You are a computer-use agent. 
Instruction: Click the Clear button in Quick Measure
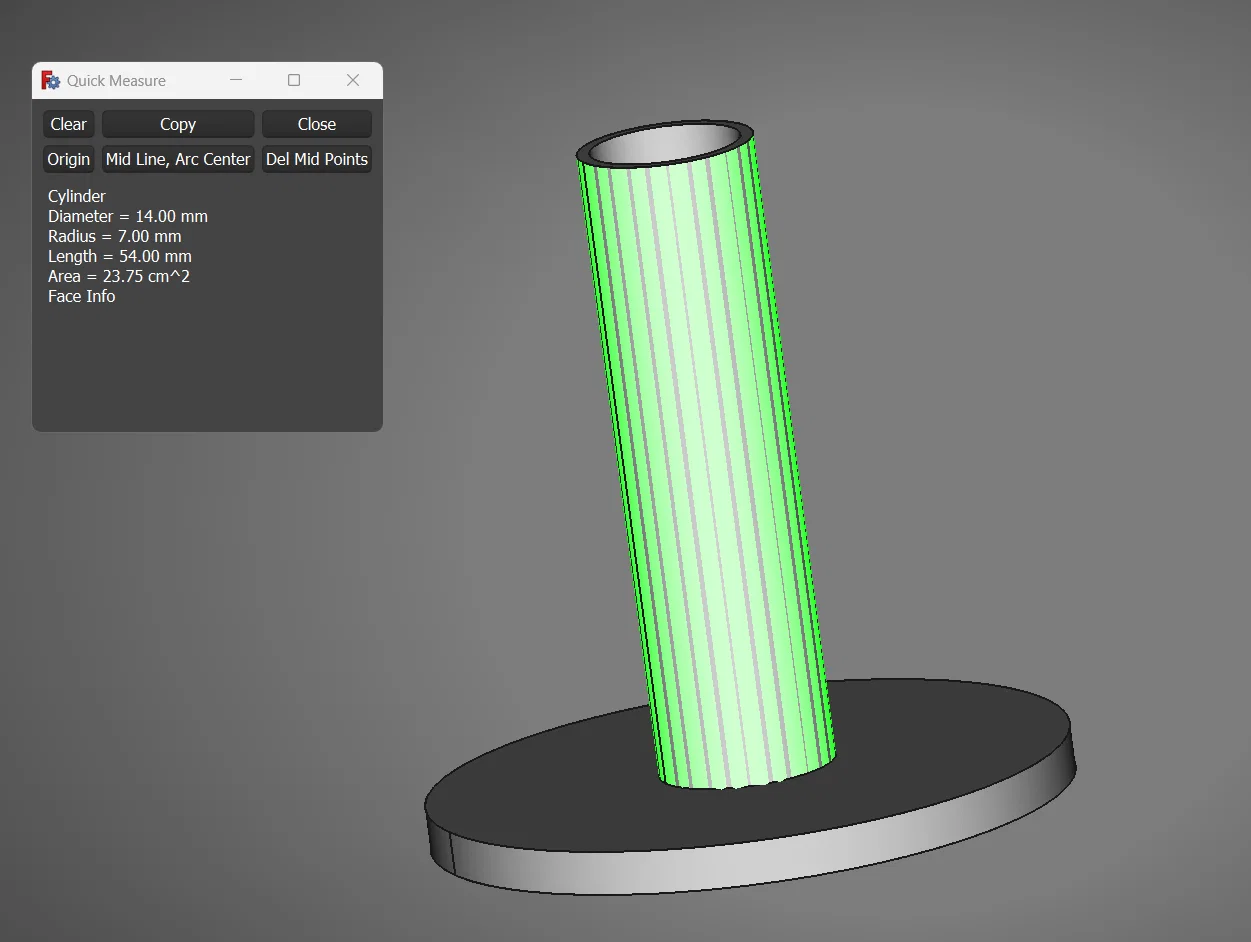pyautogui.click(x=68, y=124)
